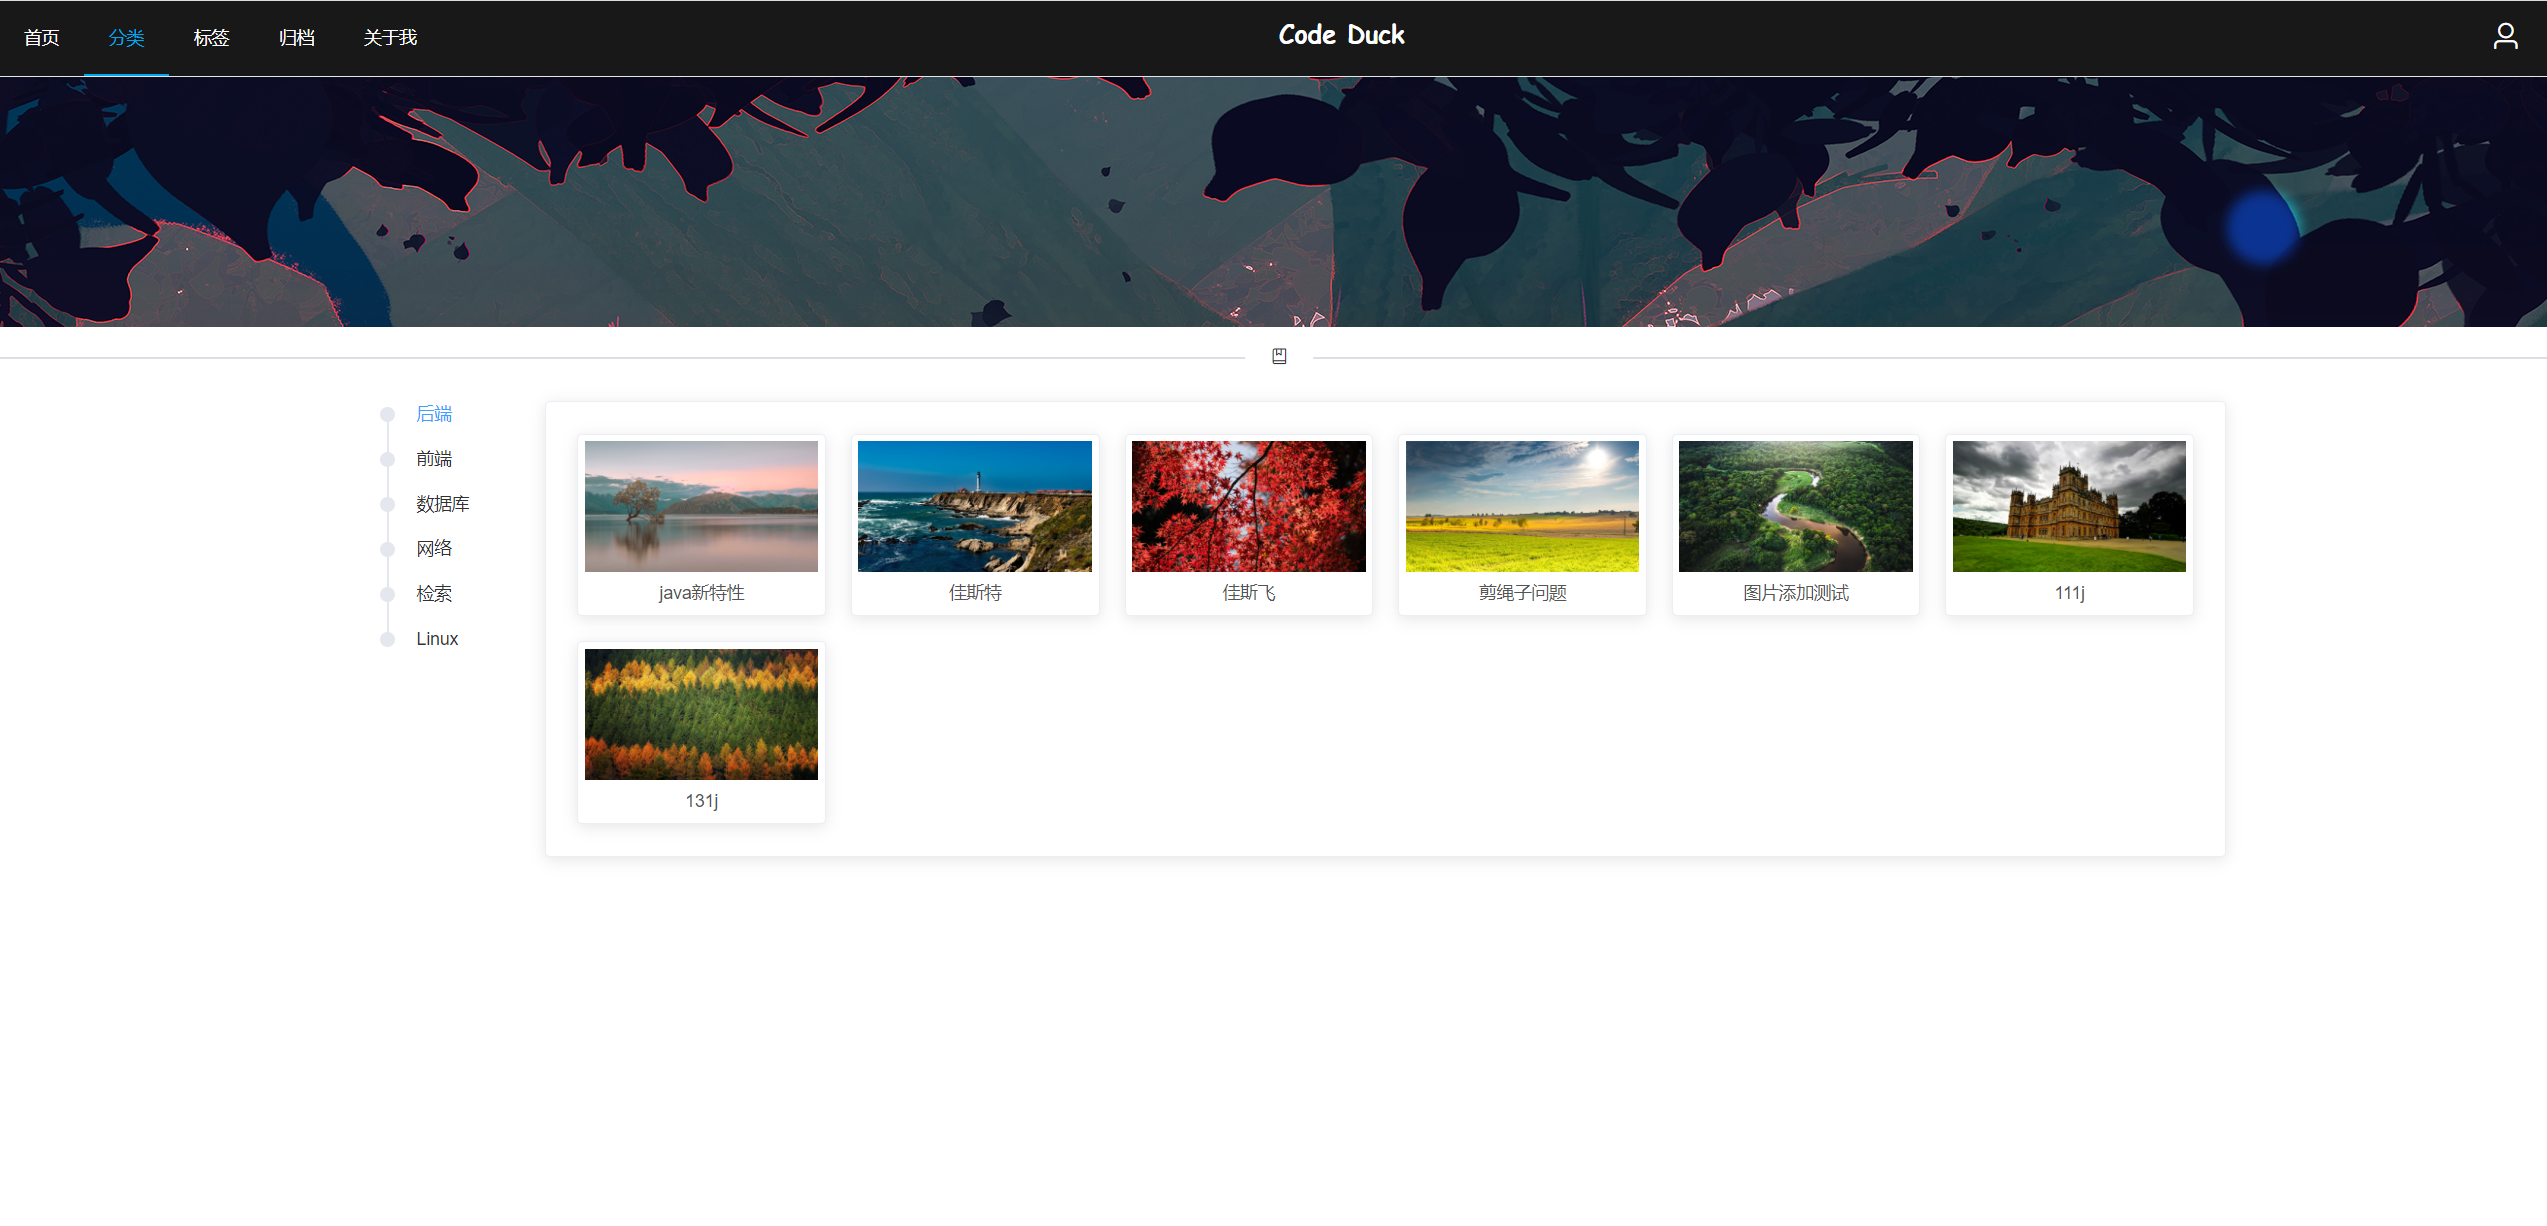Open the 佳斯飞 red maple thumbnail
Viewport: 2547px width, 1226px height.
1248,506
